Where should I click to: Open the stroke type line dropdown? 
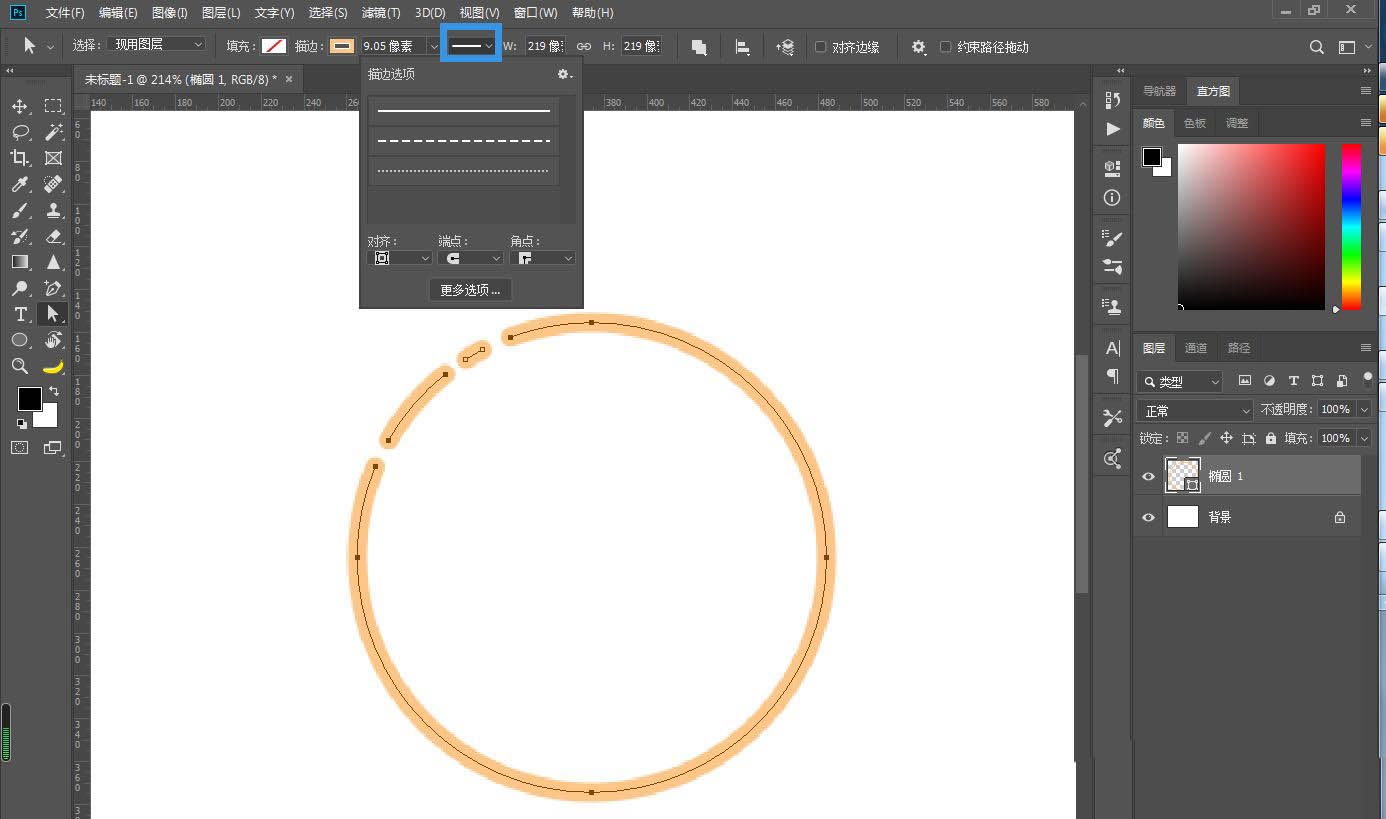coord(471,46)
